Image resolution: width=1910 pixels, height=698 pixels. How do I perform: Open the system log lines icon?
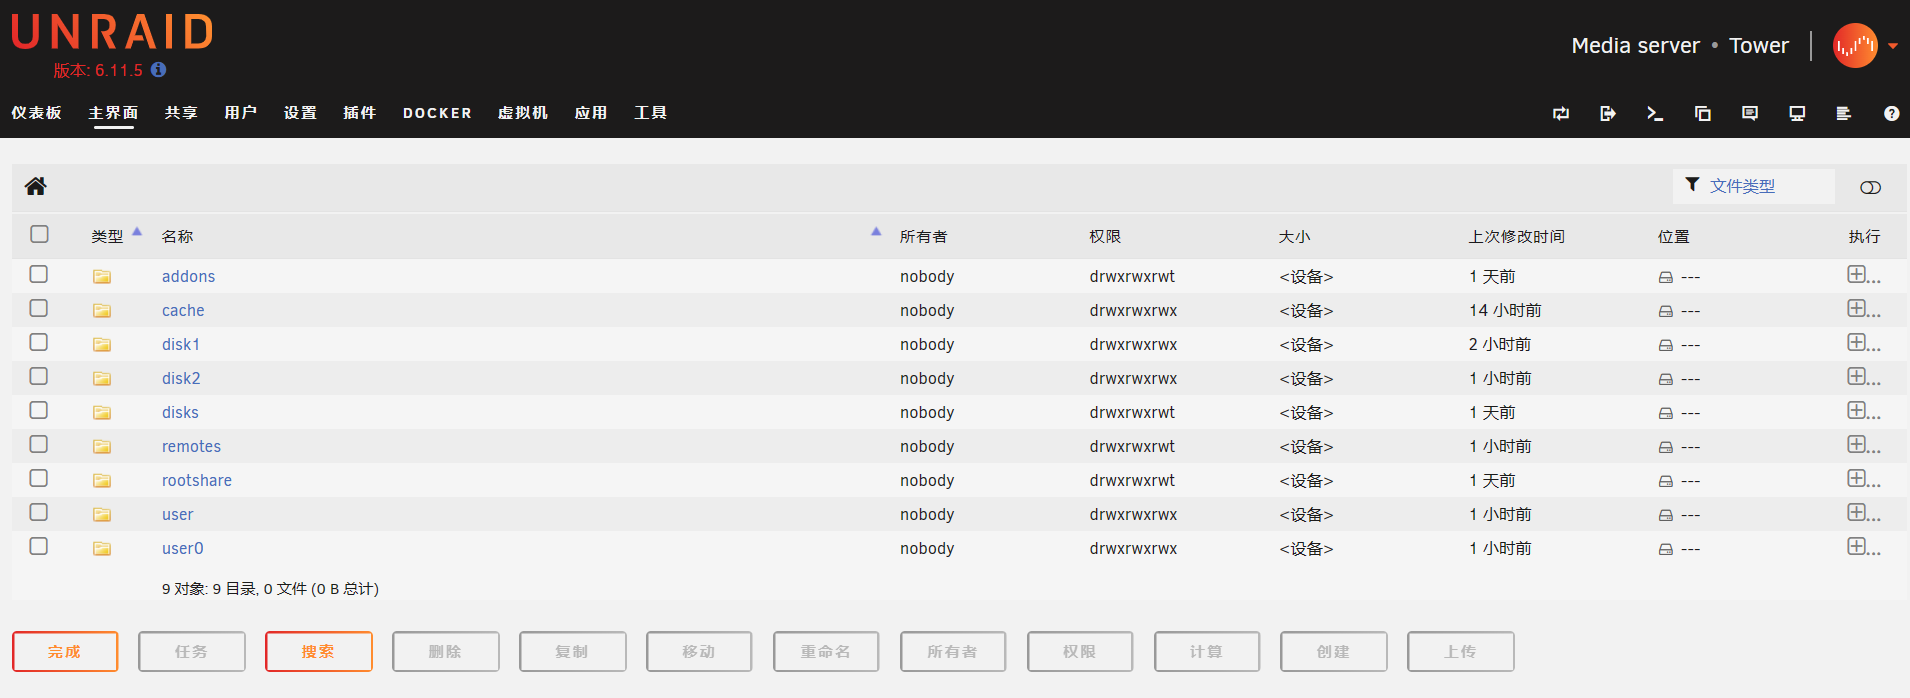pyautogui.click(x=1843, y=114)
